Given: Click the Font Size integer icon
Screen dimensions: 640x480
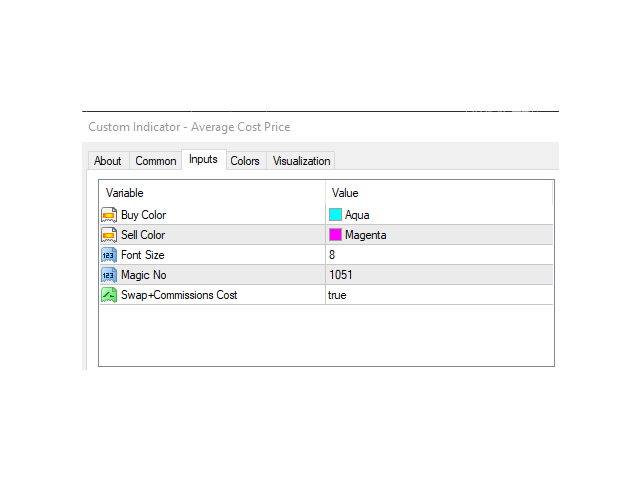Looking at the screenshot, I should coord(109,255).
